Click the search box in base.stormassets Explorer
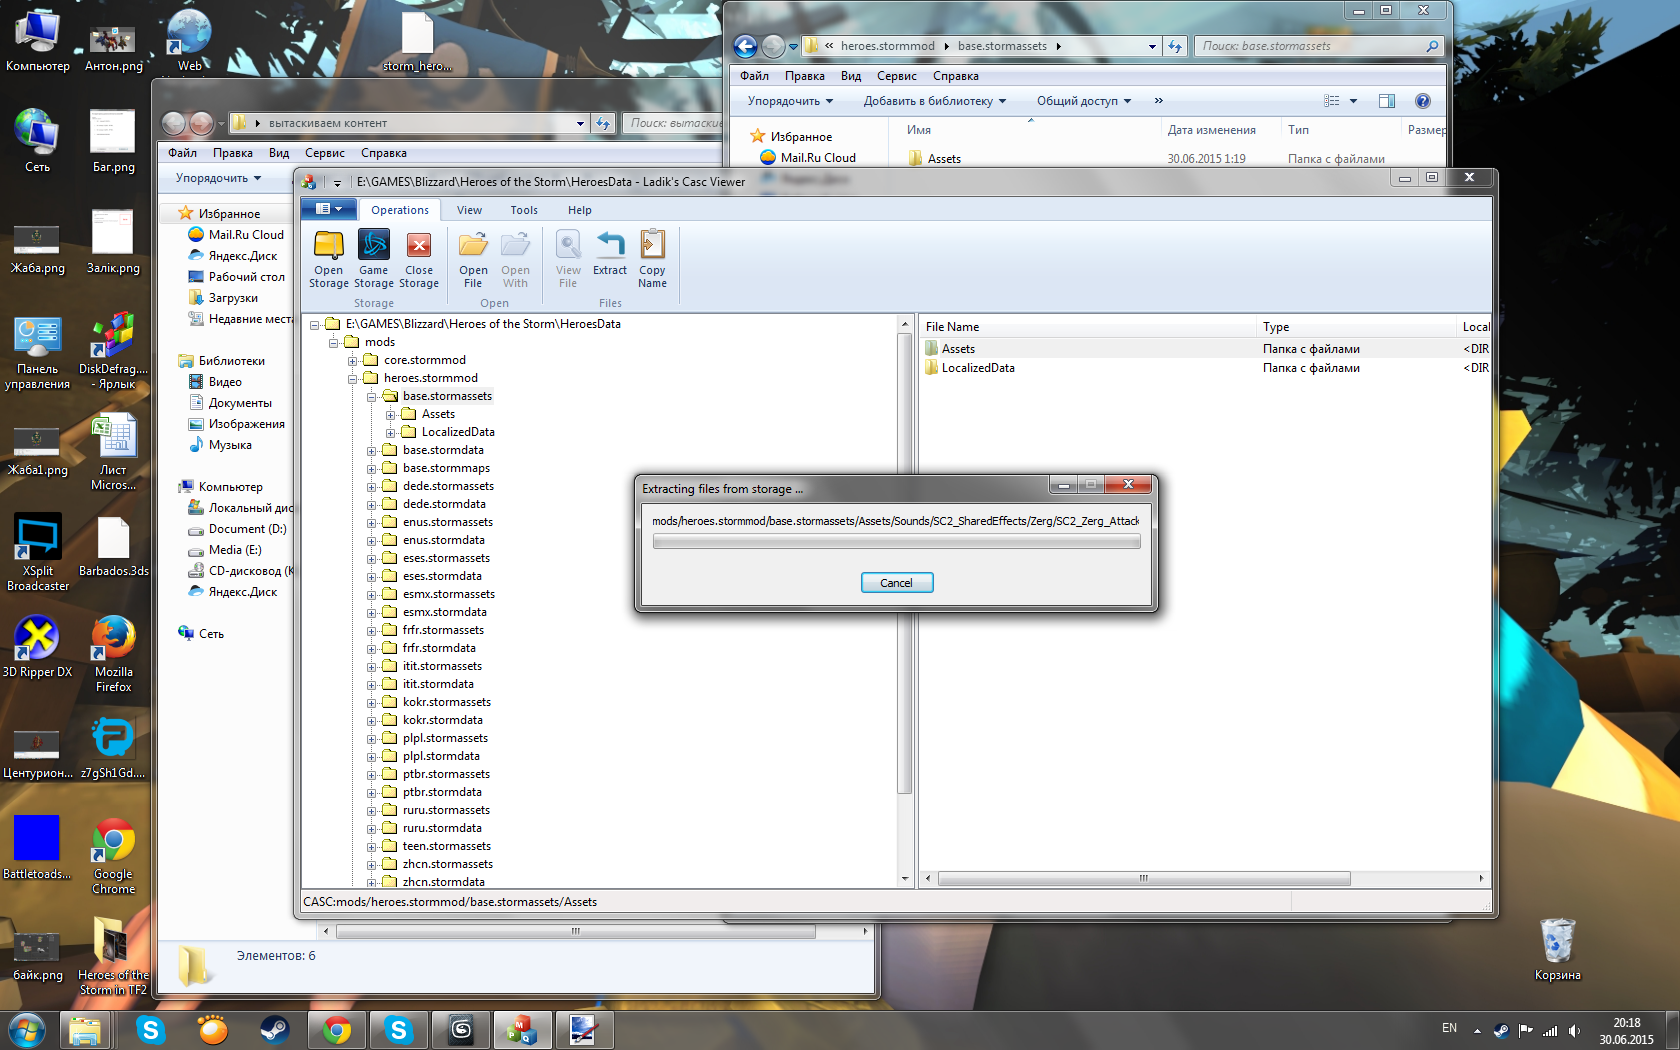1680x1050 pixels. tap(1320, 46)
